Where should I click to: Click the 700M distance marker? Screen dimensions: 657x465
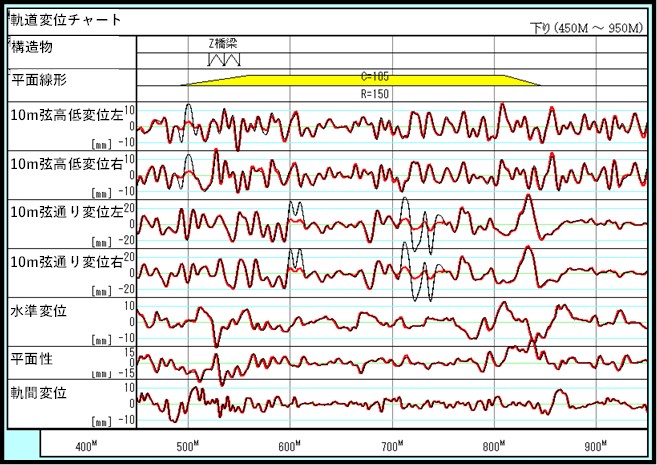392,445
